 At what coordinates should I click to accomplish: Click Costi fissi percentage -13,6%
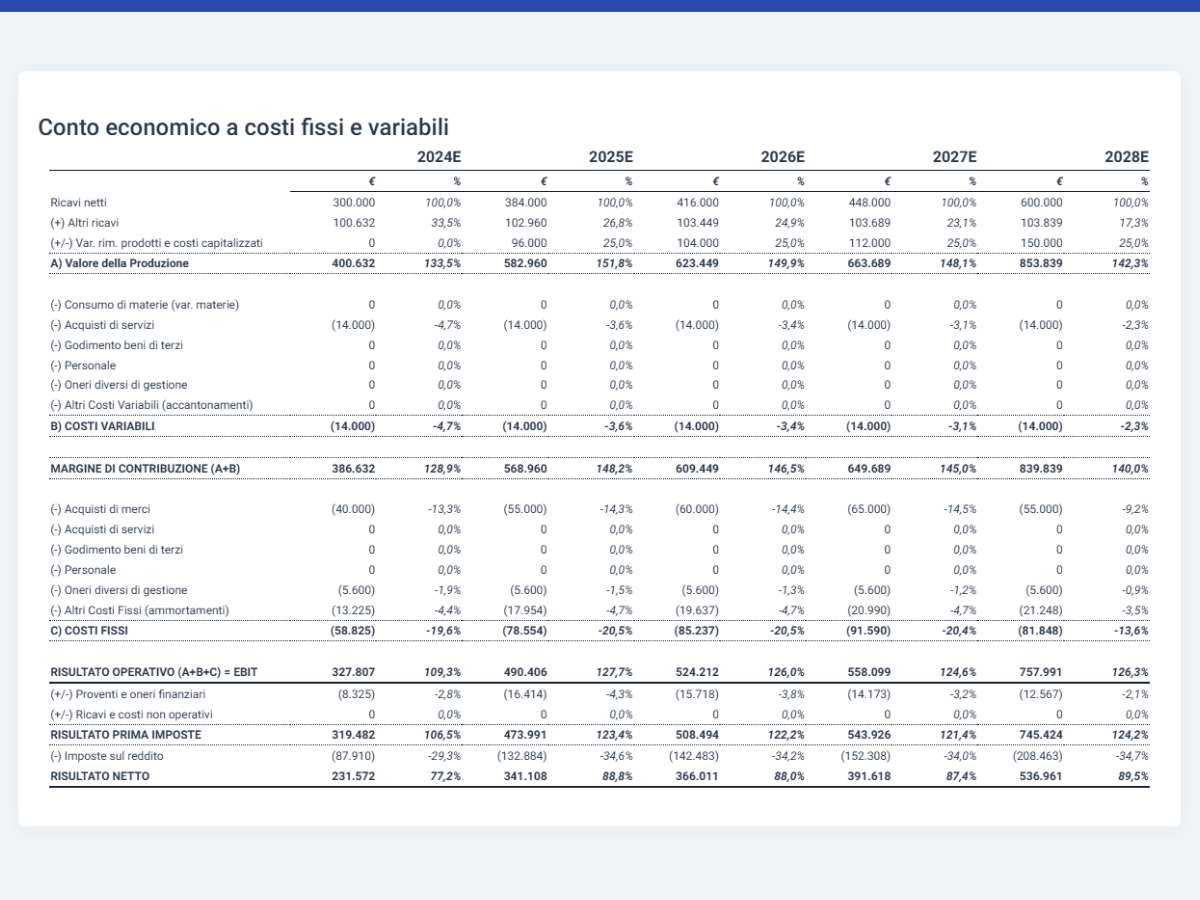coord(1131,631)
